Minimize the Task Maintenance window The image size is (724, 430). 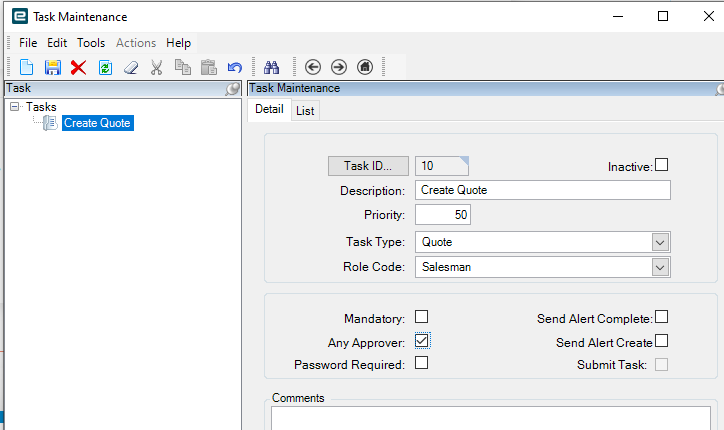coord(618,16)
